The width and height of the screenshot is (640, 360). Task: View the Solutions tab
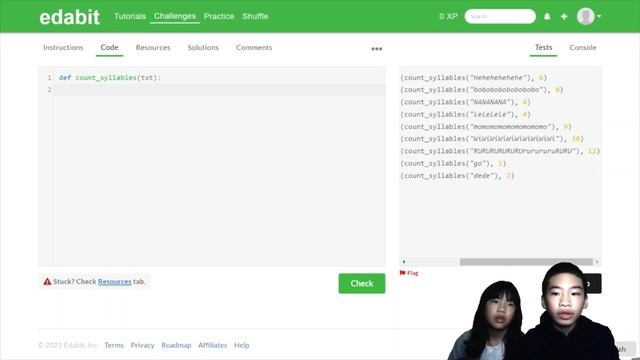203,47
